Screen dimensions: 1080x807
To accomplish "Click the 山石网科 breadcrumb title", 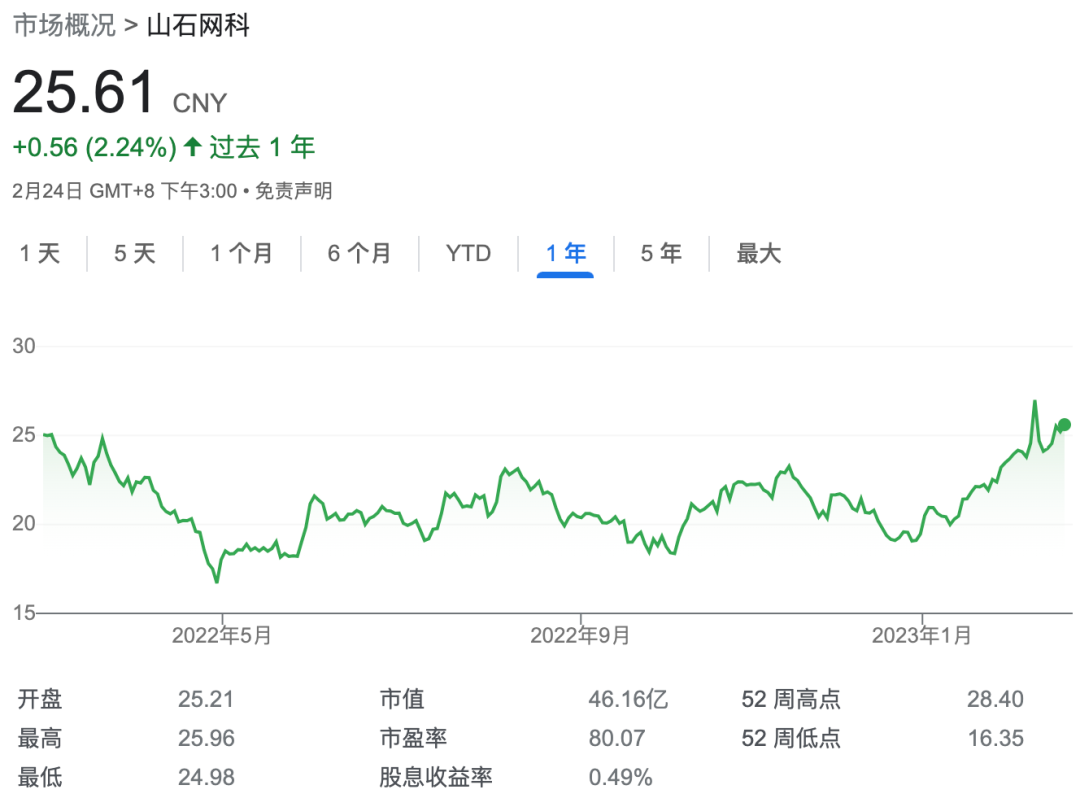I will click(x=198, y=25).
